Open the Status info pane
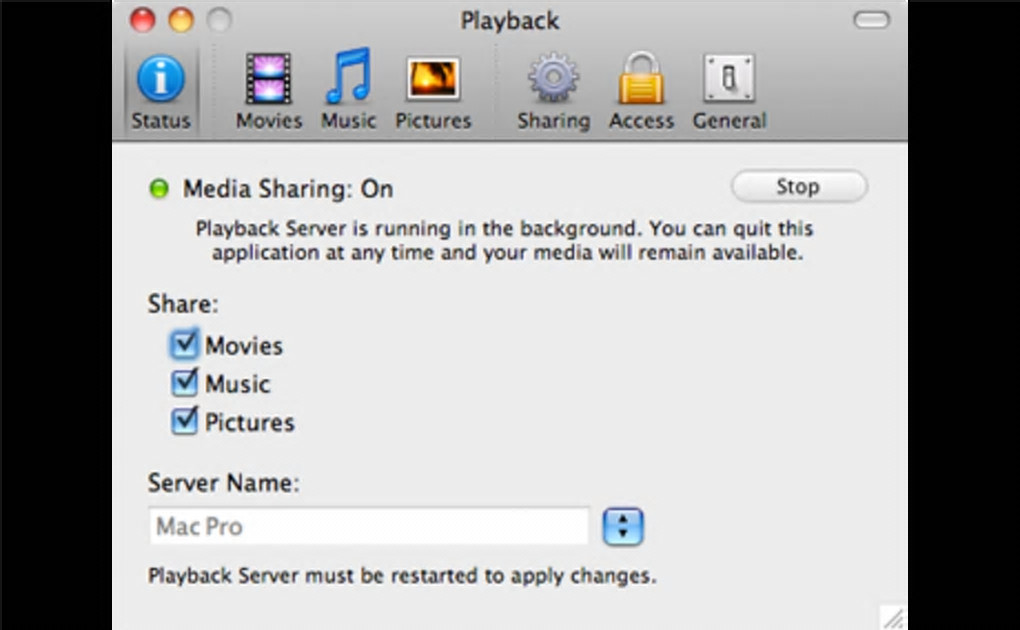The image size is (1020, 630). coord(160,91)
